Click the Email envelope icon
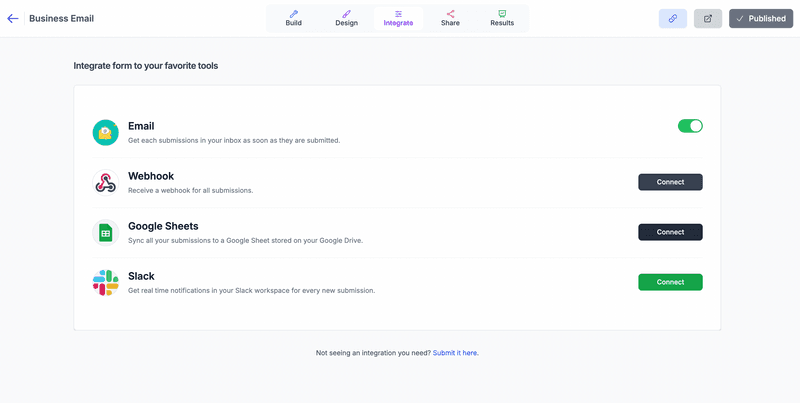This screenshot has height=403, width=800. [106, 133]
